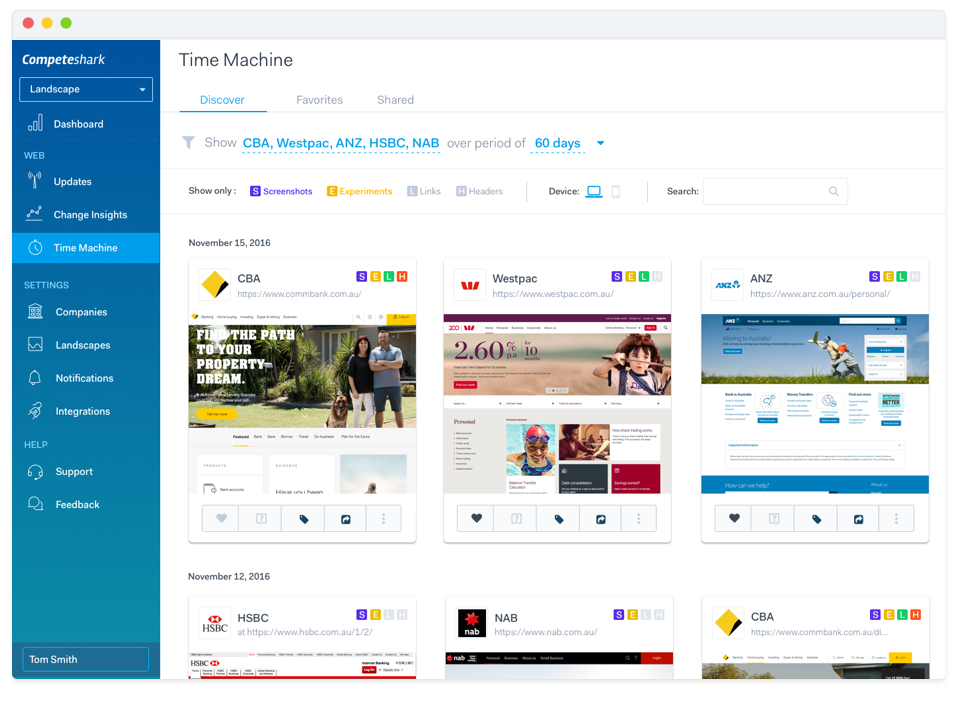Click the filter funnel icon
Screen dimensions: 957x705
coord(189,143)
